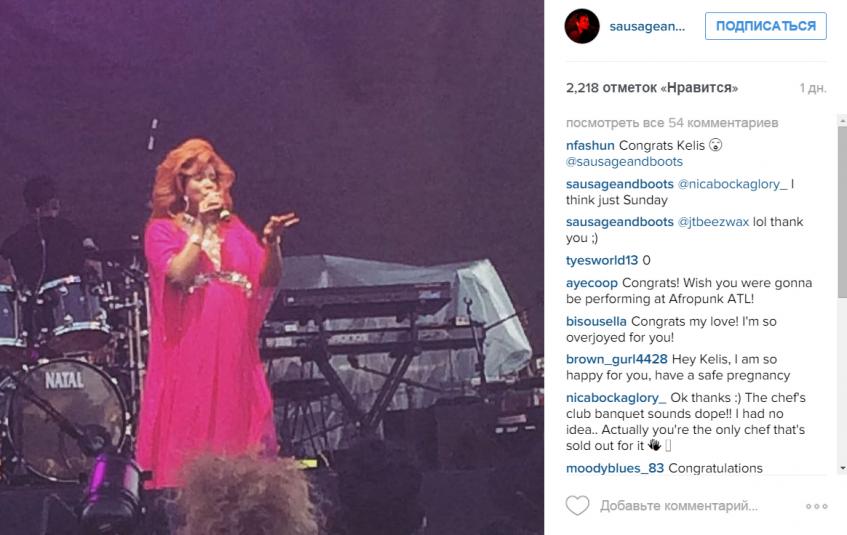Open brown_gurl4428 commenter profile

(x=616, y=359)
